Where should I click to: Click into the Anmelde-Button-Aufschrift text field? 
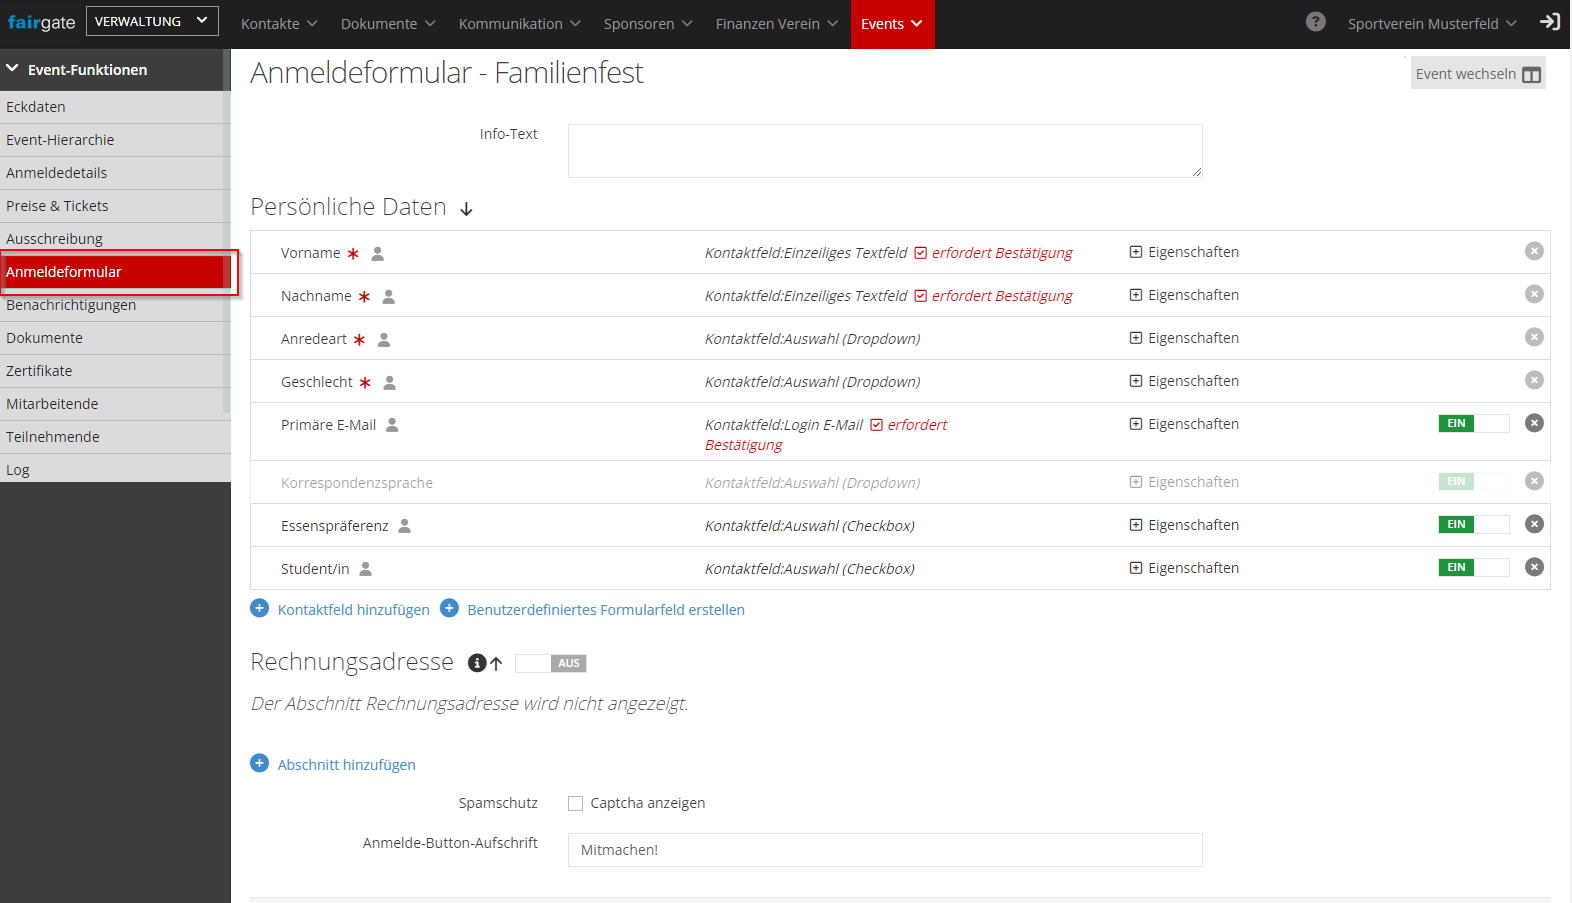tap(884, 850)
